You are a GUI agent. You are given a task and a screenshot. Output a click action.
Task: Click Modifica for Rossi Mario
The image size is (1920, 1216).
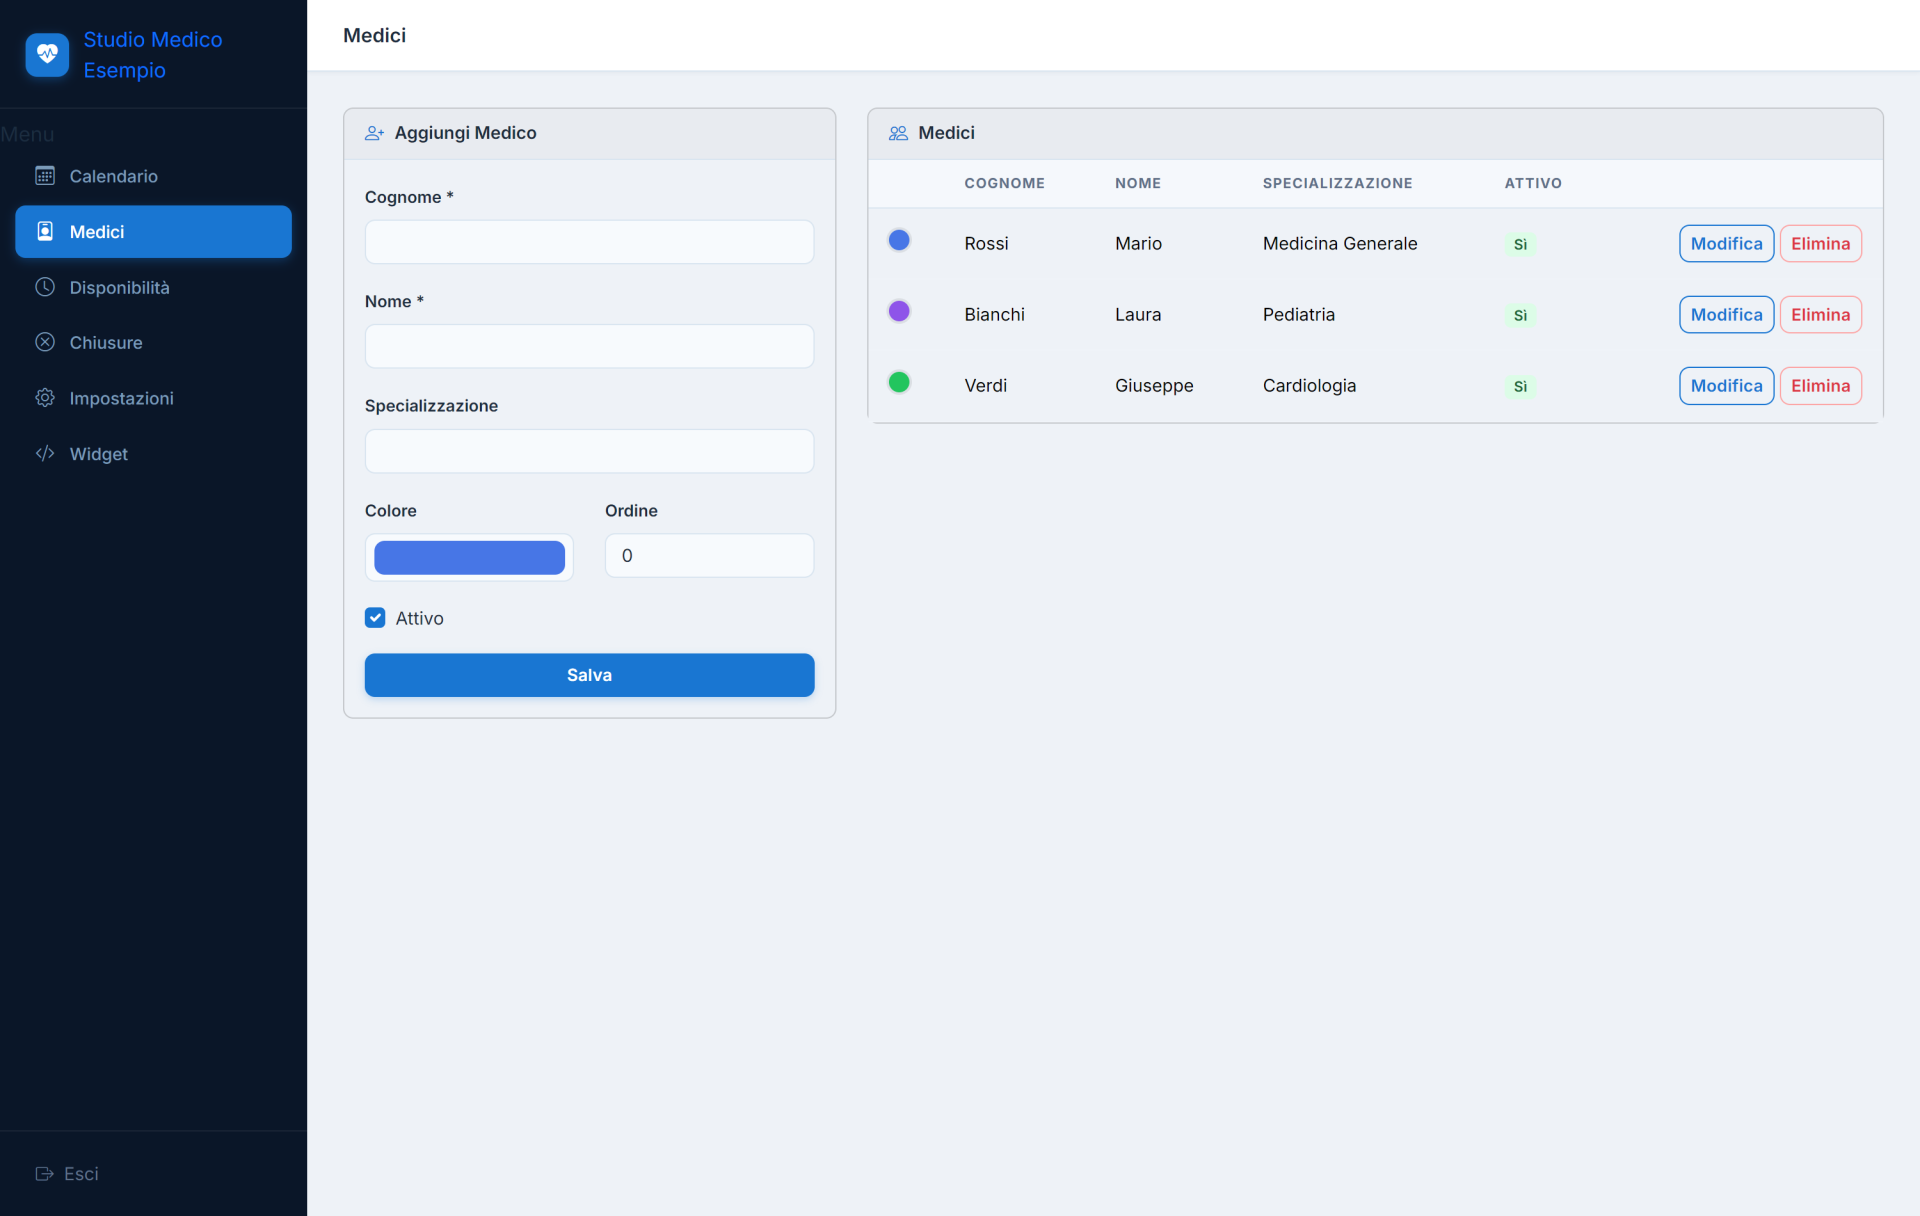pyautogui.click(x=1726, y=244)
